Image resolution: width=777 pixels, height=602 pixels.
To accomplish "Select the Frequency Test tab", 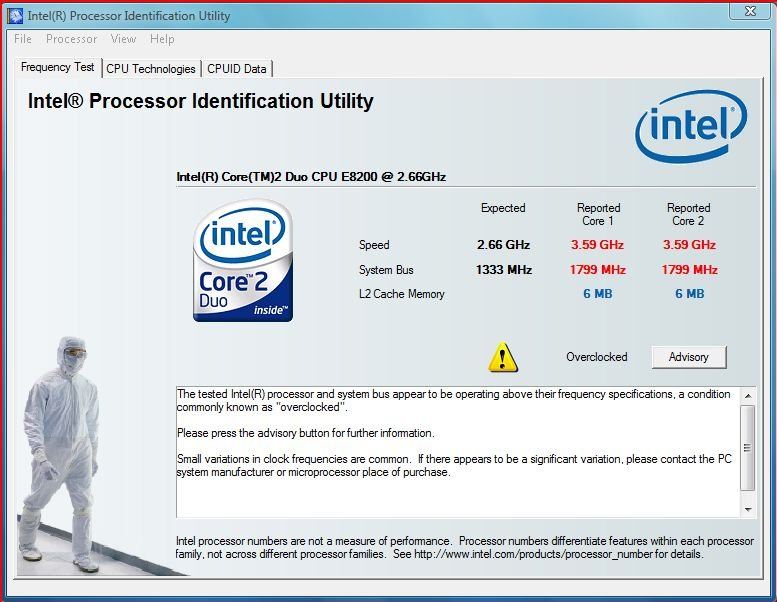I will [57, 67].
